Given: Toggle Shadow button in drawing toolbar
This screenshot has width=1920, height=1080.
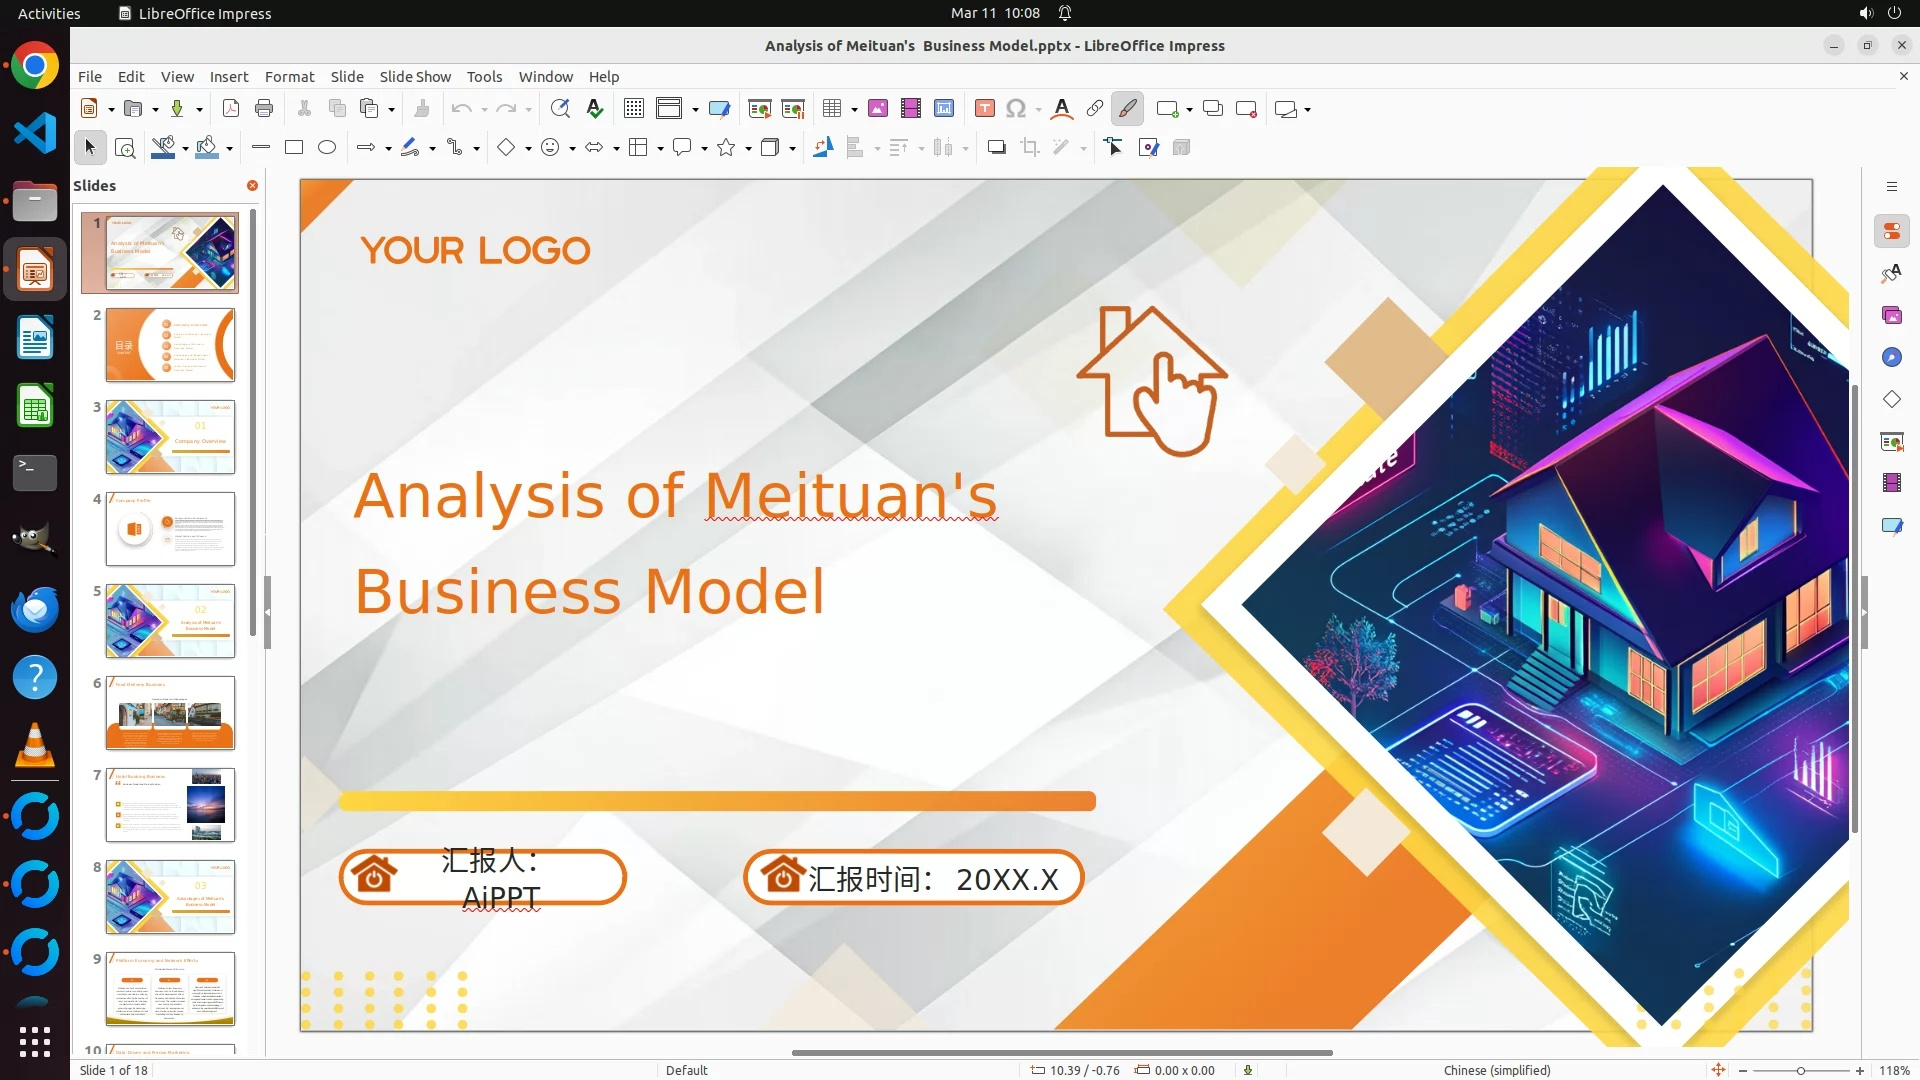Looking at the screenshot, I should coord(996,148).
